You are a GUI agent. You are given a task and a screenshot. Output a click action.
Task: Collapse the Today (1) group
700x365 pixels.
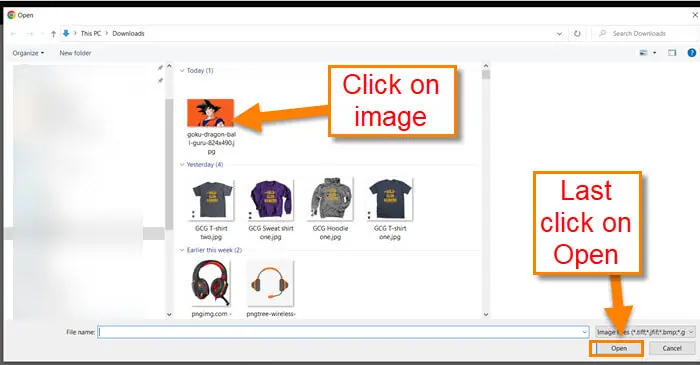pos(182,71)
